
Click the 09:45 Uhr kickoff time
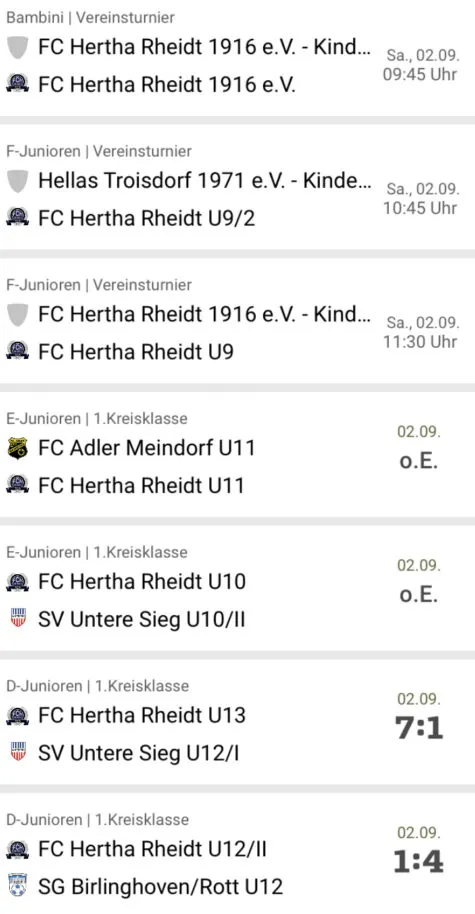[420, 75]
